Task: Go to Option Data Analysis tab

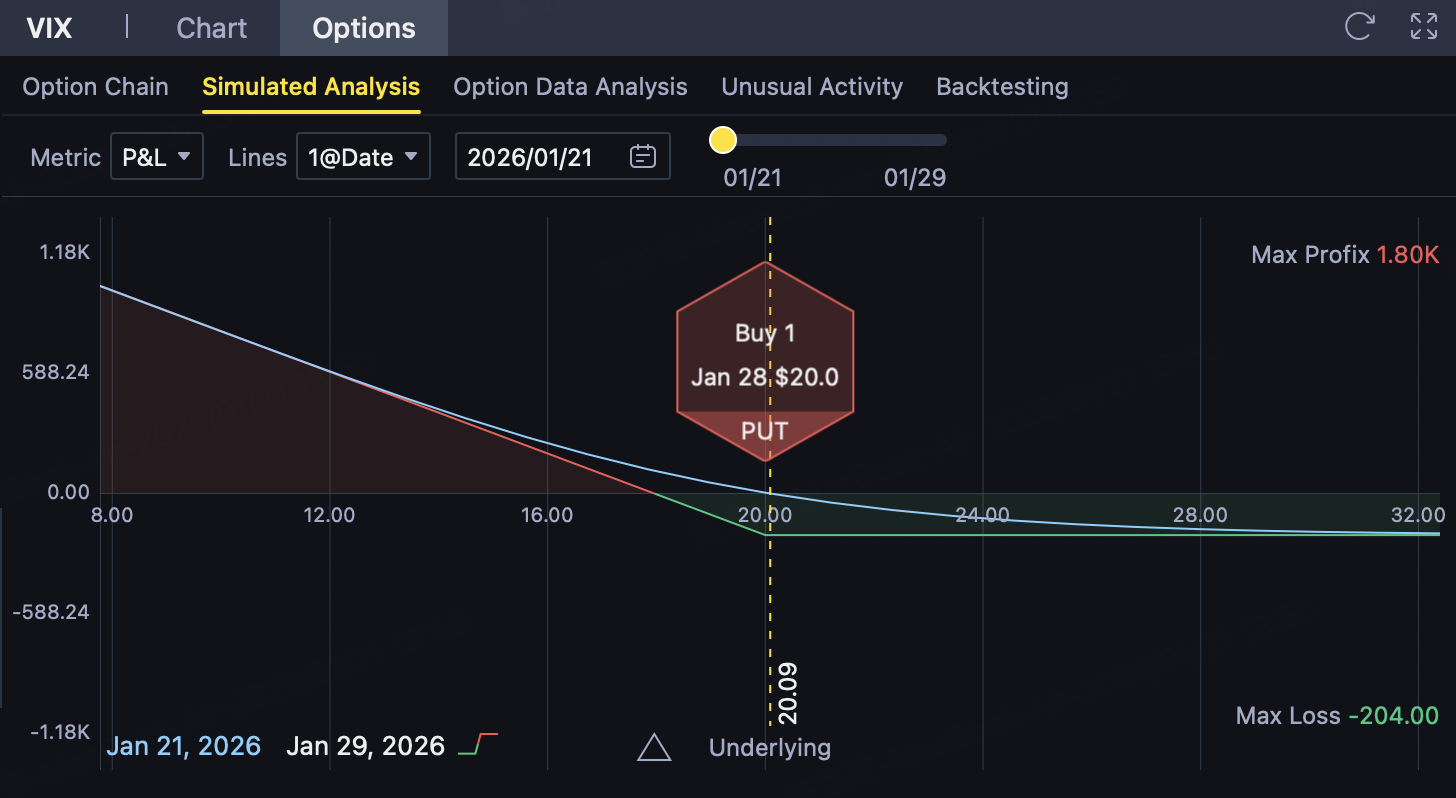Action: click(x=570, y=87)
